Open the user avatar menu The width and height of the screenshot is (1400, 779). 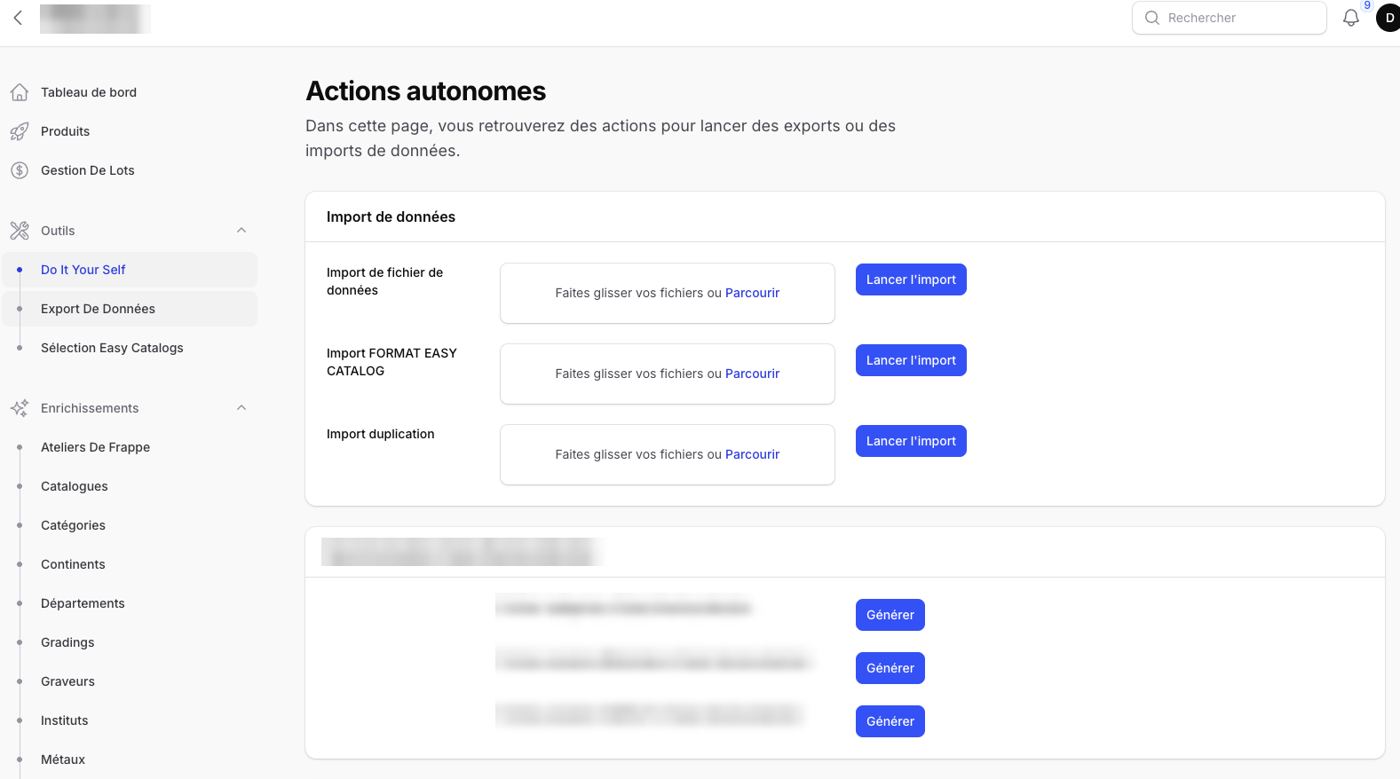(1389, 18)
